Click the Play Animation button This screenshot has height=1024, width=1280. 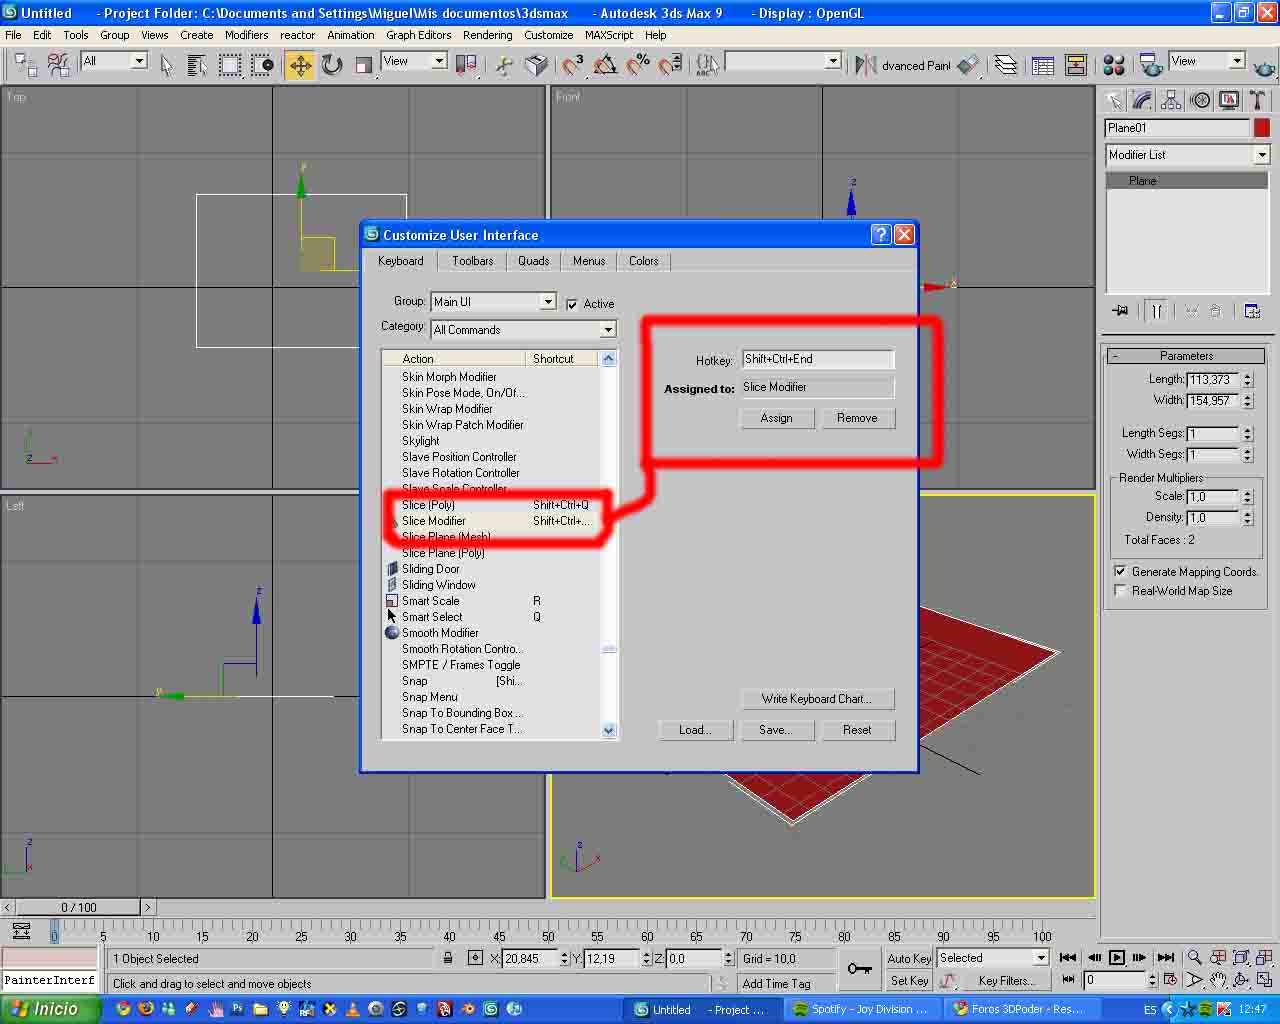tap(1117, 958)
